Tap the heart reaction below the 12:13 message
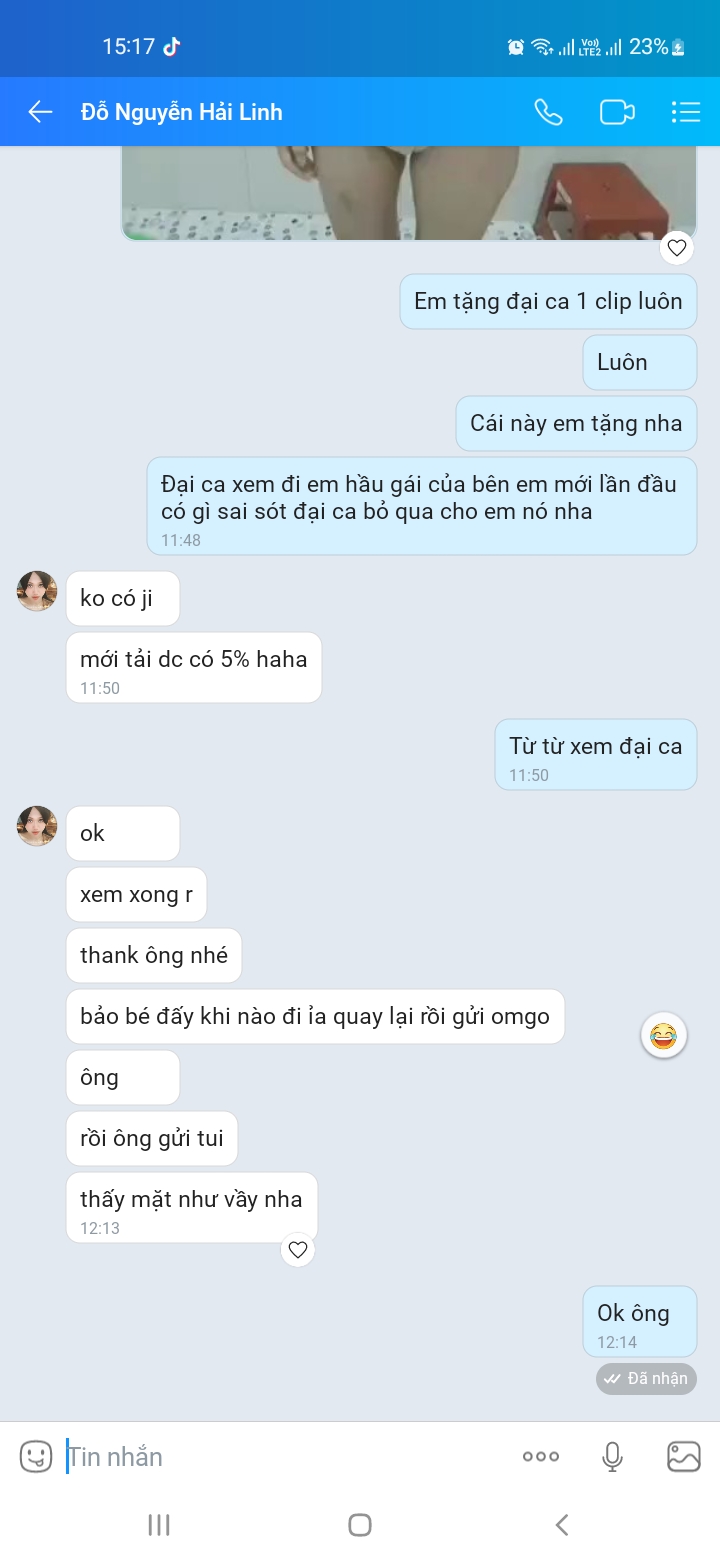The height and width of the screenshot is (1560, 720). coord(297,1249)
